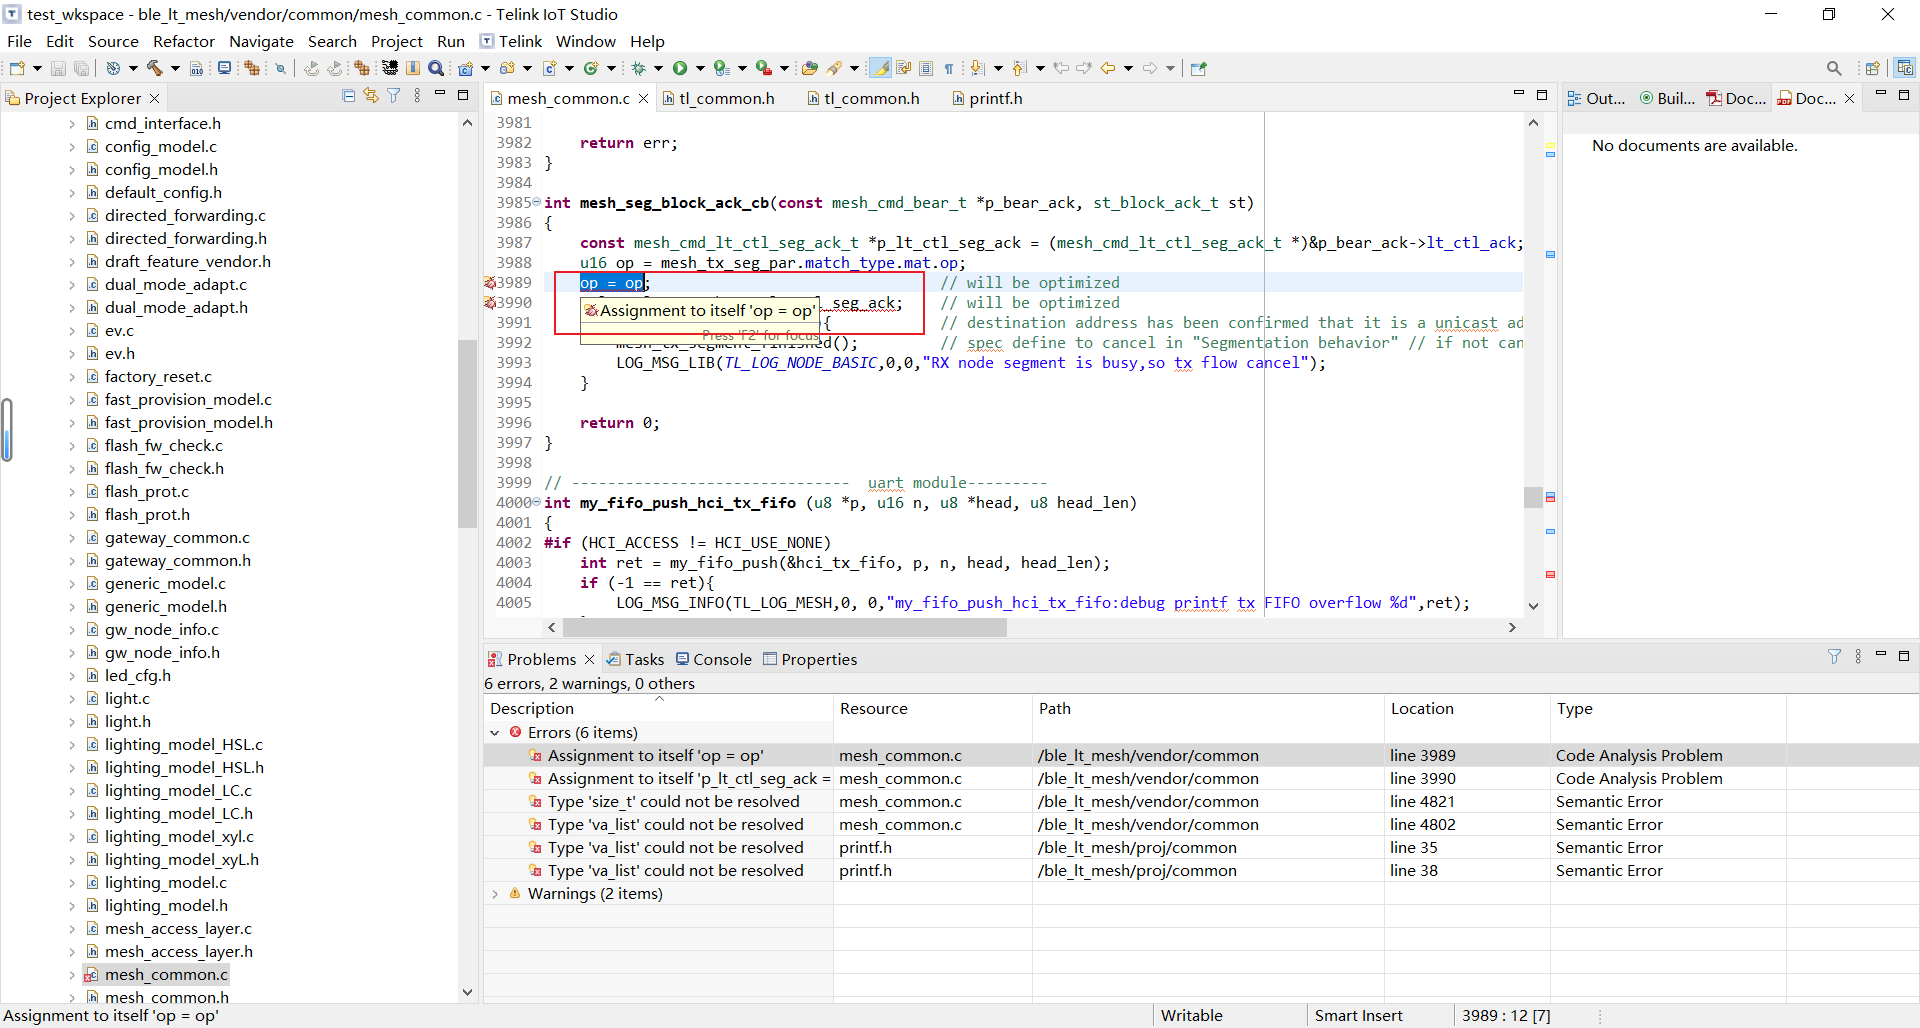Click the Open Type icon
This screenshot has width=1920, height=1028.
pyautogui.click(x=810, y=68)
